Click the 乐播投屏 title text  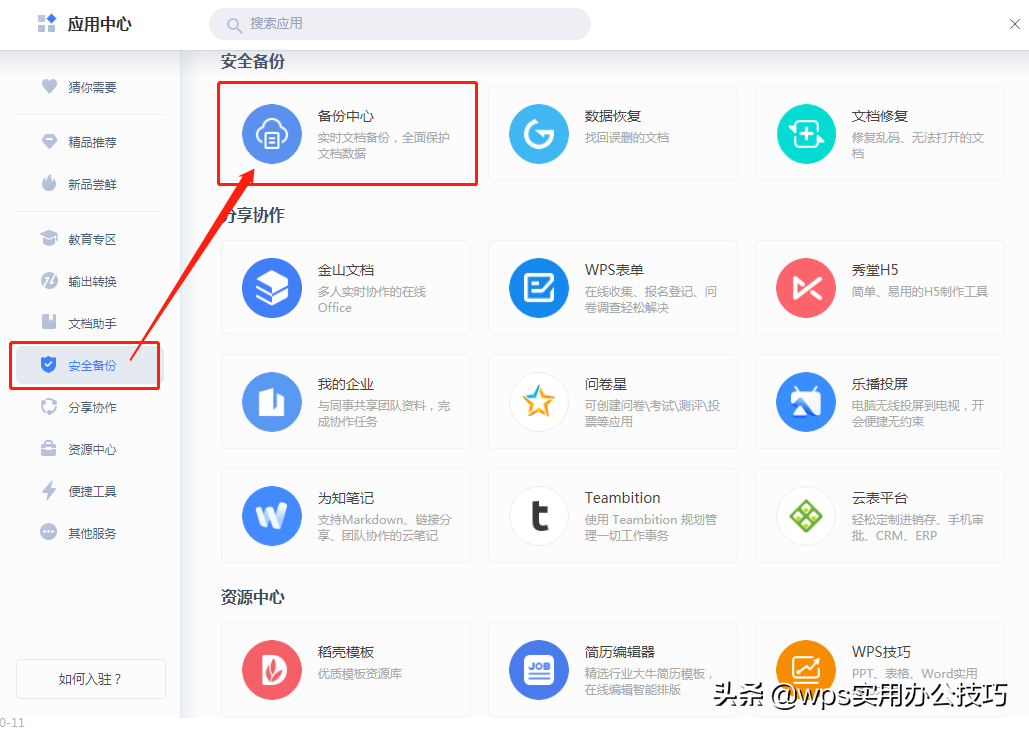(880, 385)
